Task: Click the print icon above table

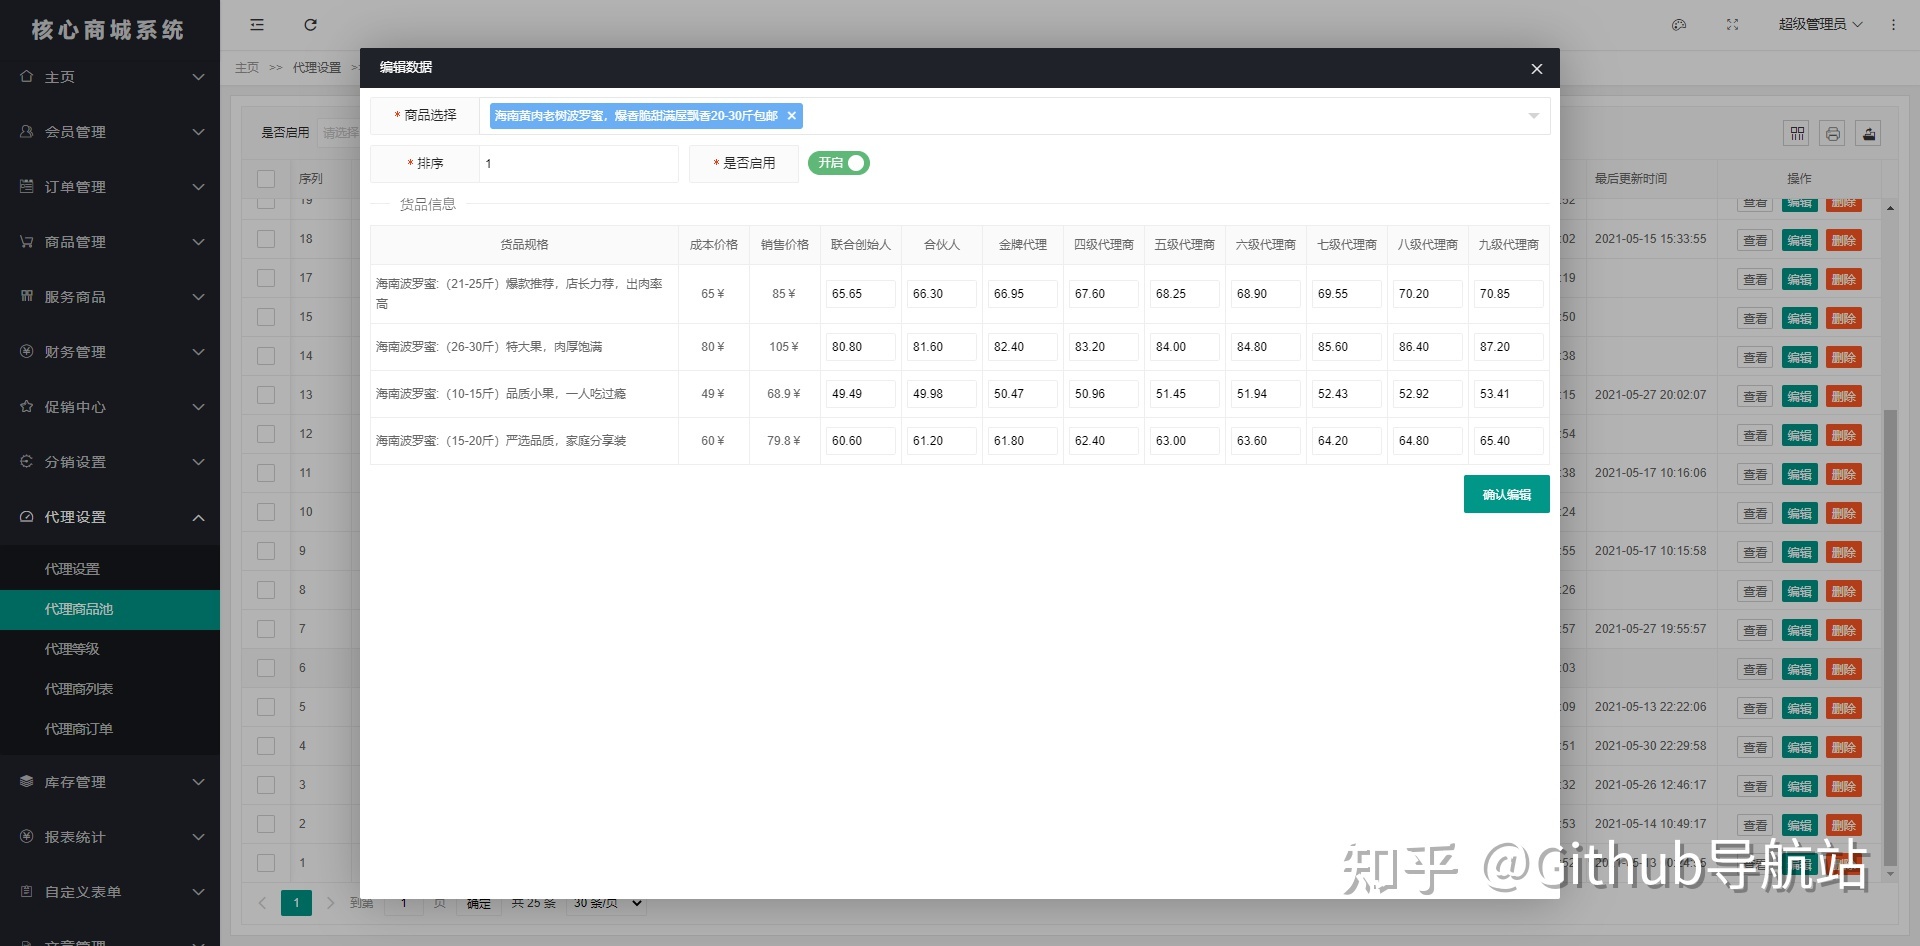Action: (1833, 134)
